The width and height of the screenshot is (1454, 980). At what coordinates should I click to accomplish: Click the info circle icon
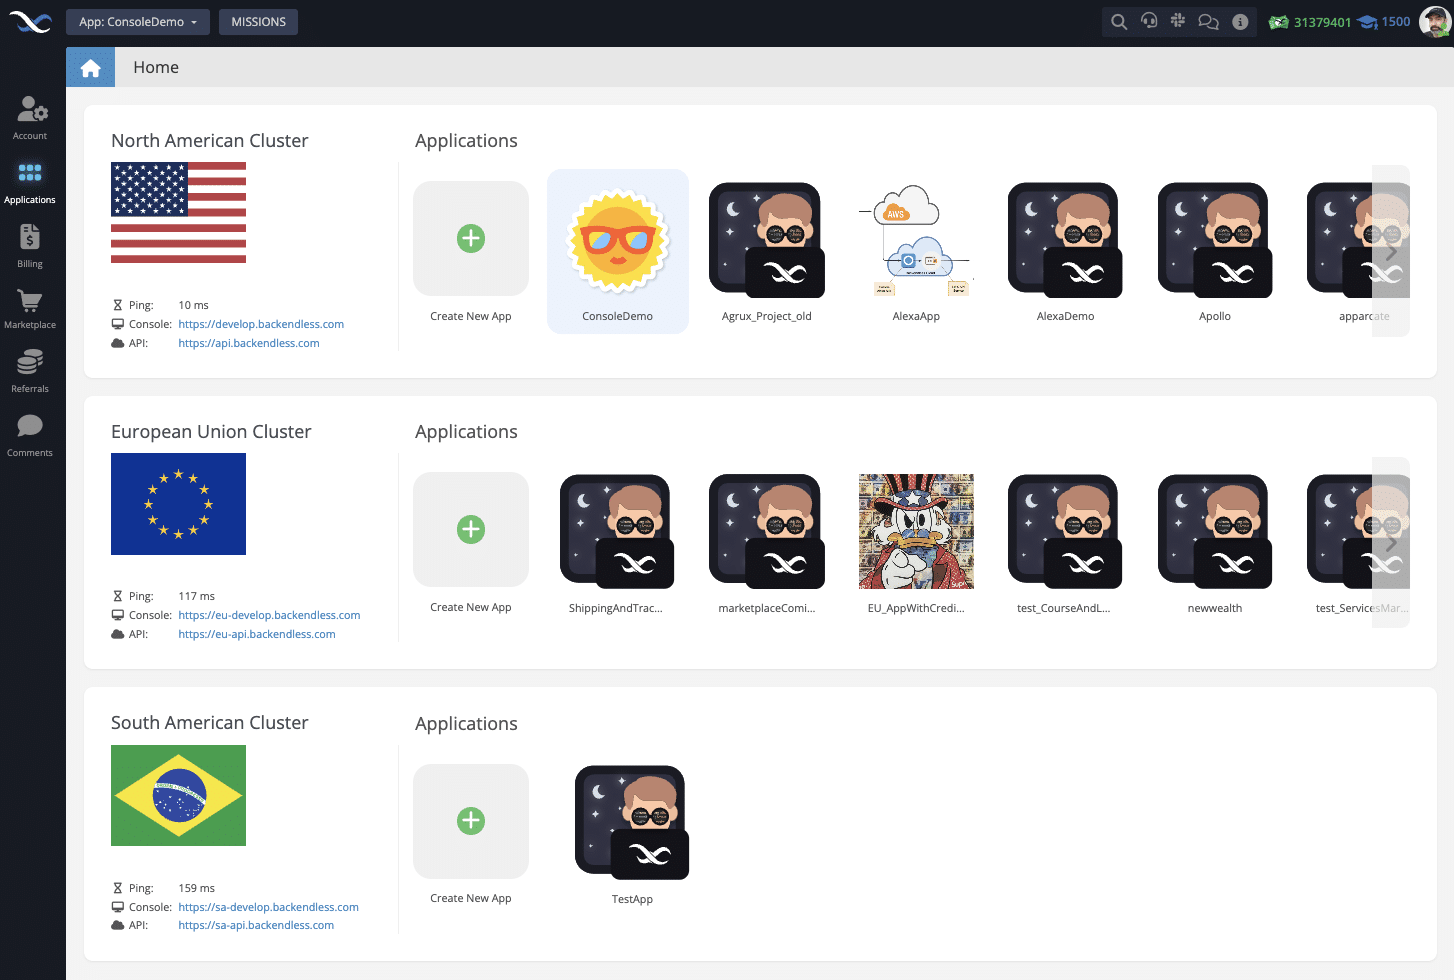1240,22
